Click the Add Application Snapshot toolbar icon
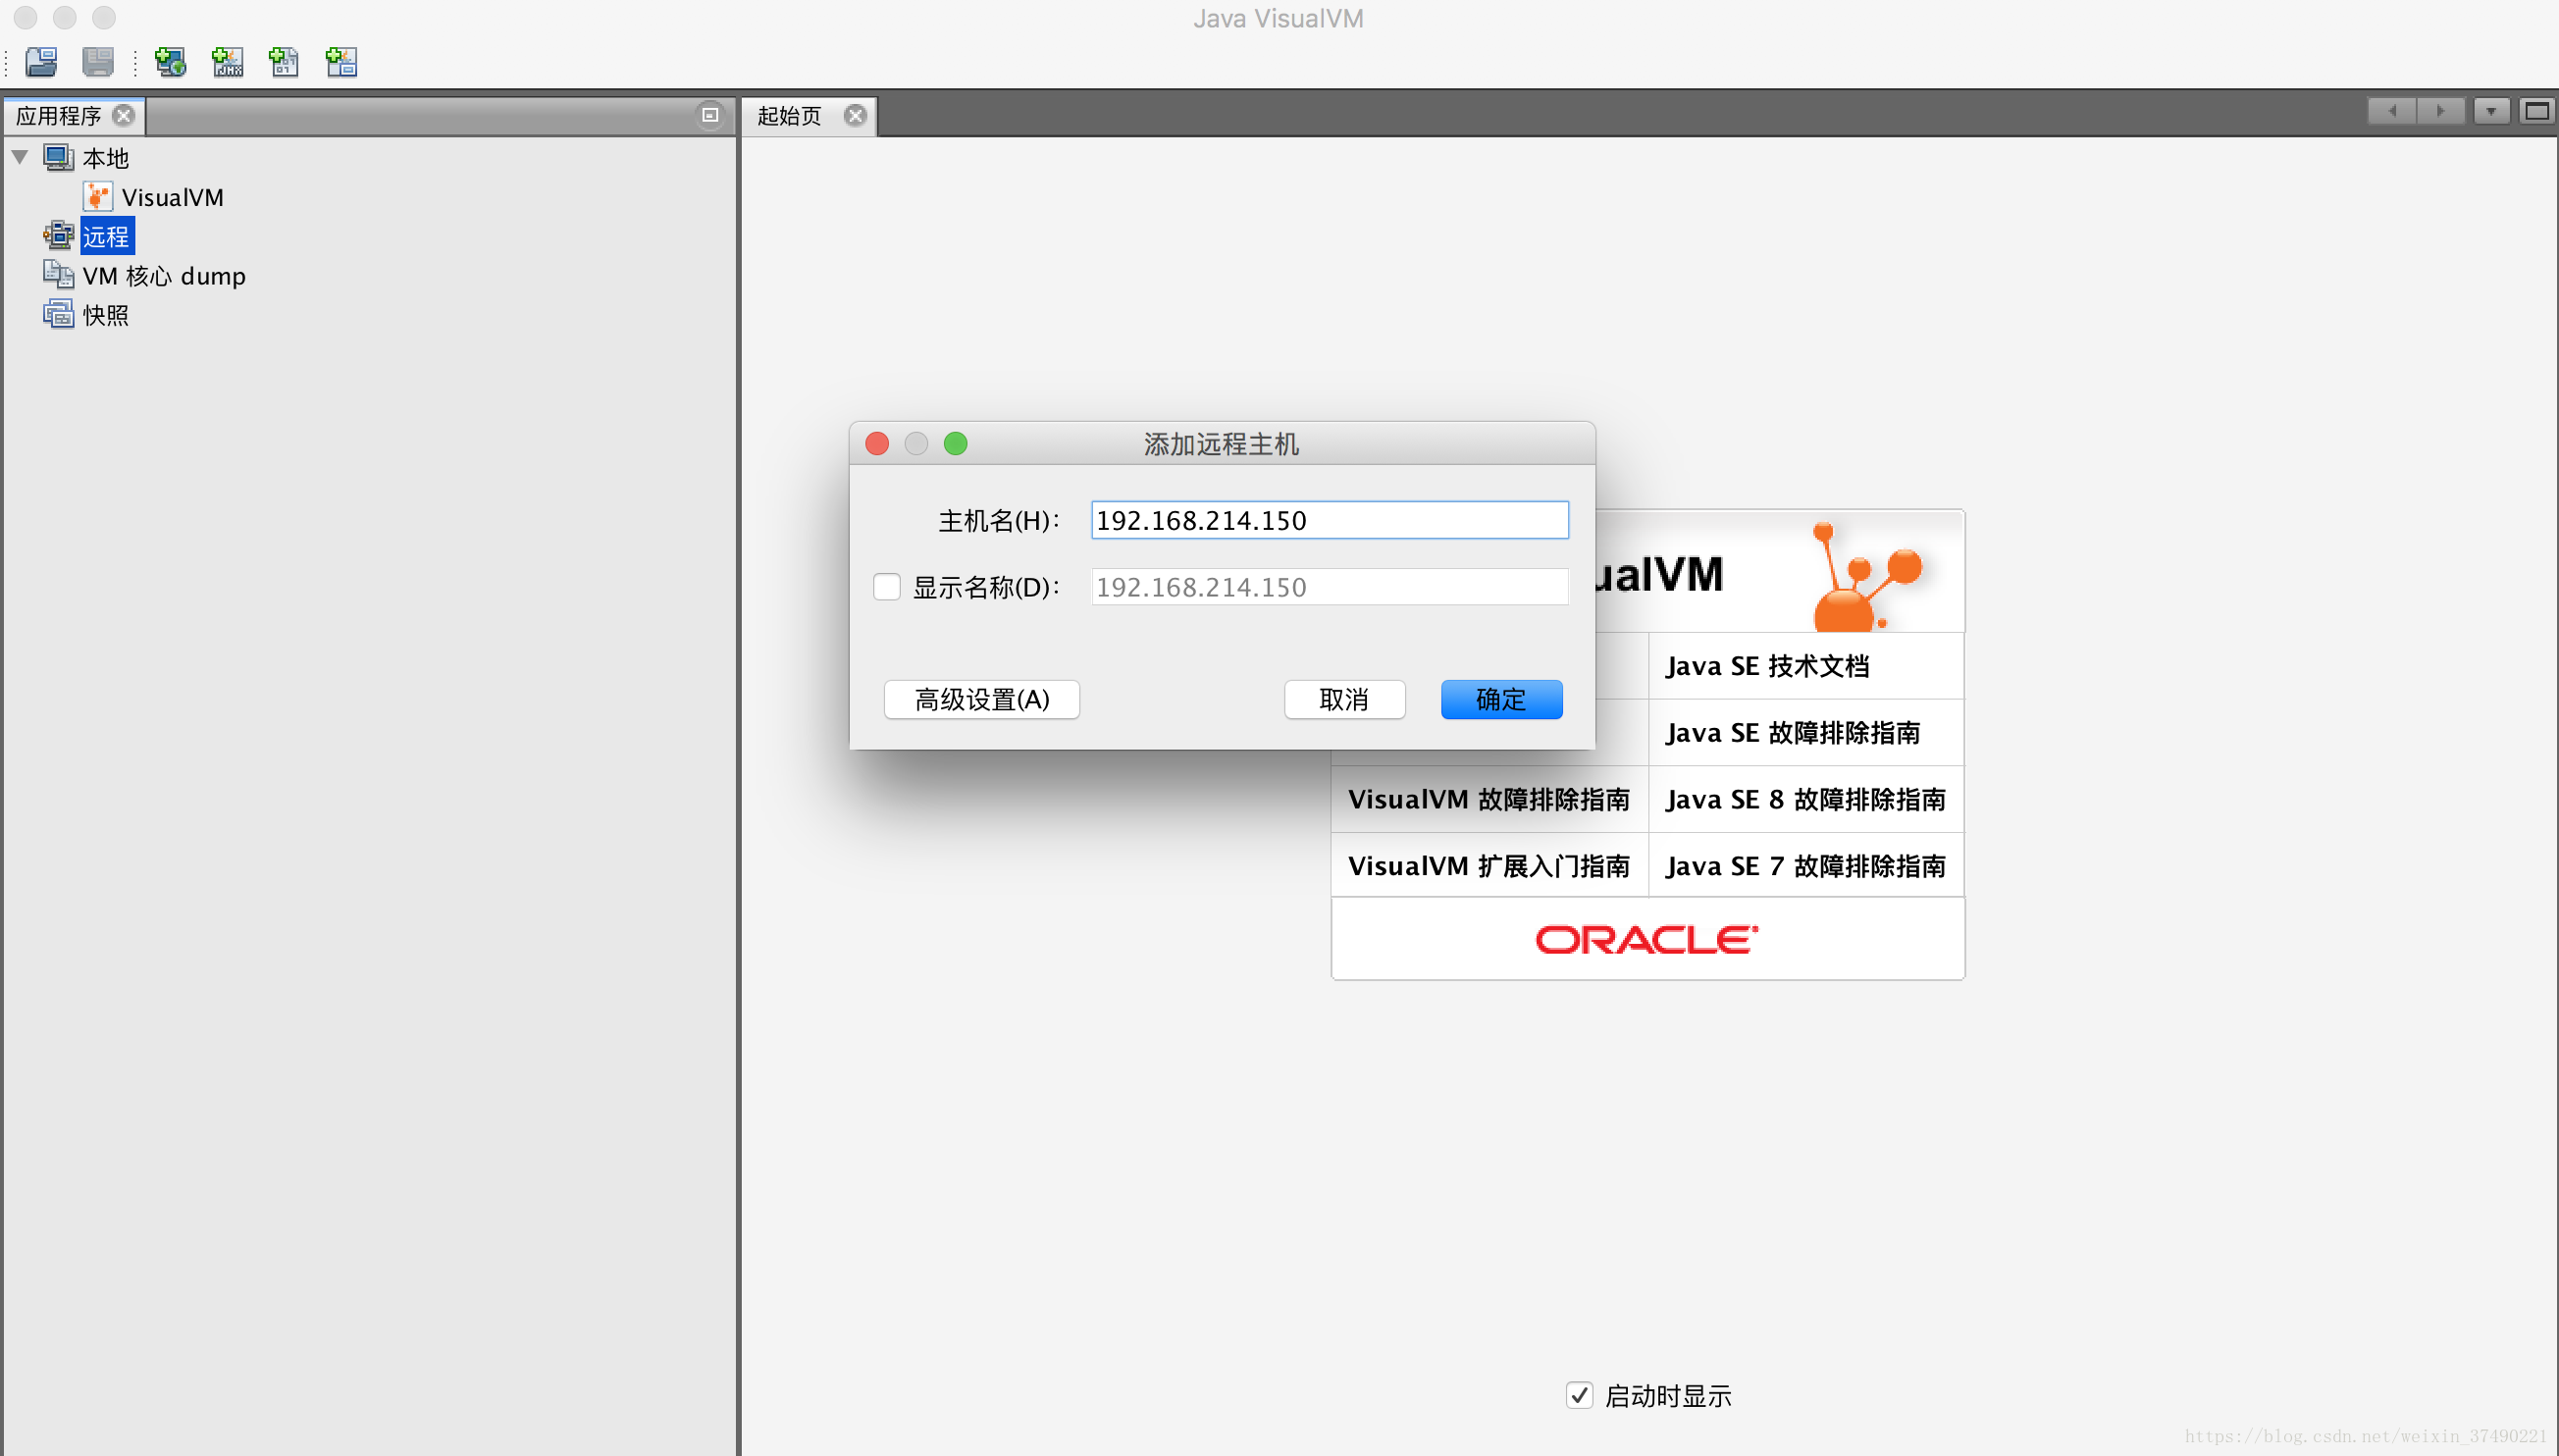The height and width of the screenshot is (1456, 2559). coord(341,62)
